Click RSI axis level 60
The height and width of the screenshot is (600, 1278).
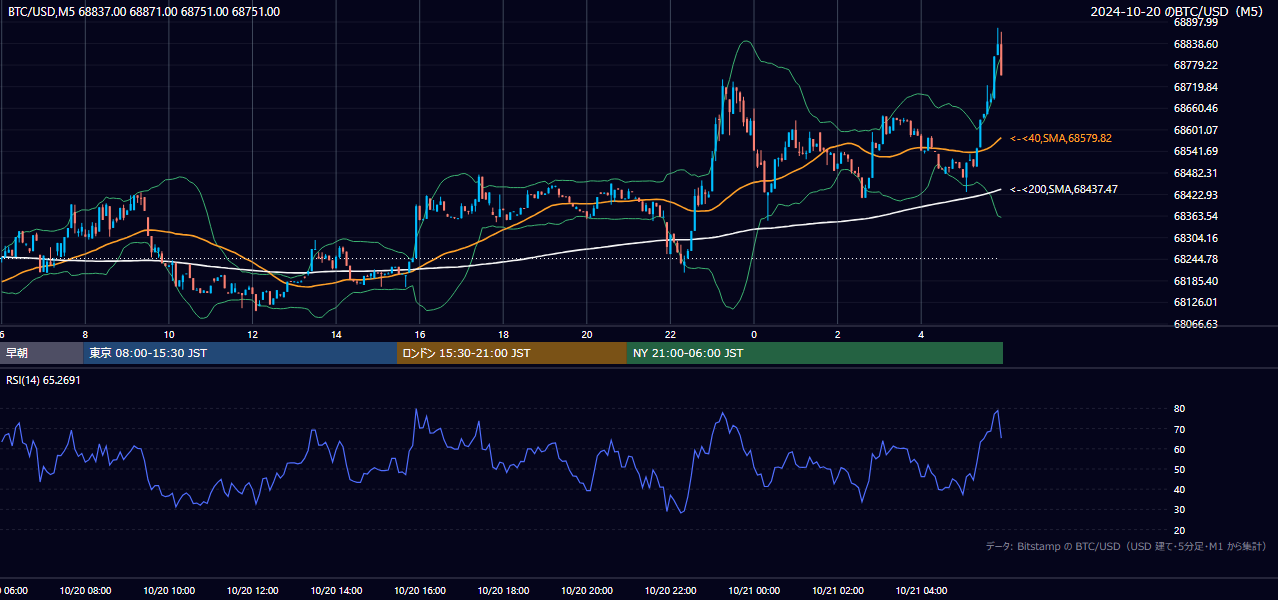pos(1179,449)
